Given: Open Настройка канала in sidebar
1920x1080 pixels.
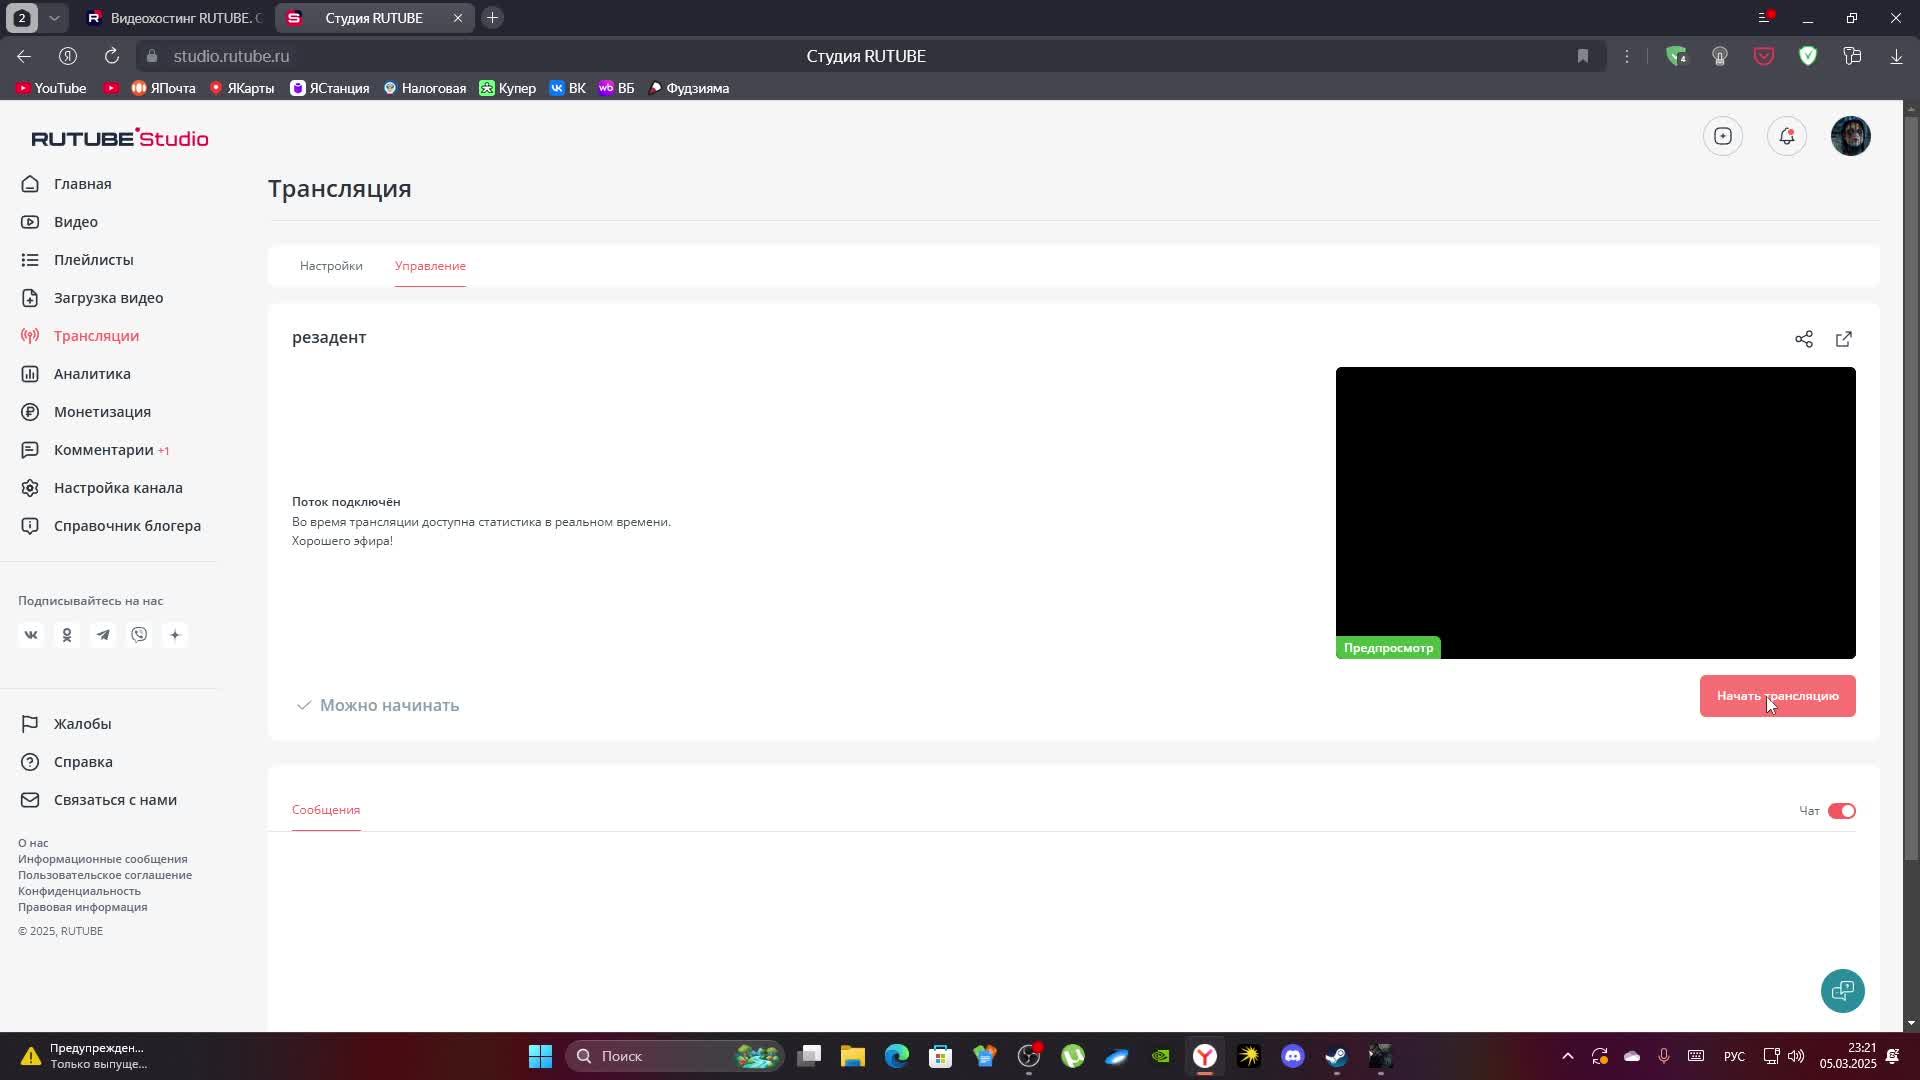Looking at the screenshot, I should 118,488.
